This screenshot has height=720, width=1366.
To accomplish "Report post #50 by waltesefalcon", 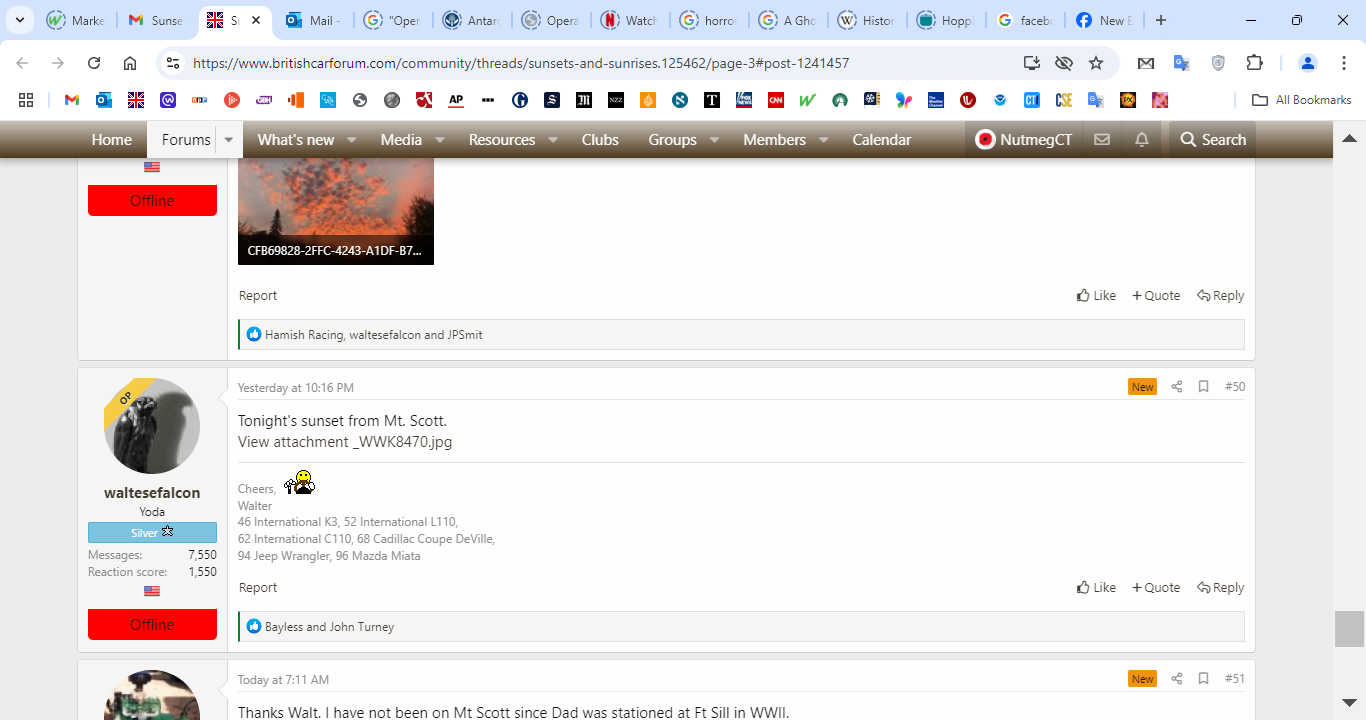I will [x=258, y=588].
